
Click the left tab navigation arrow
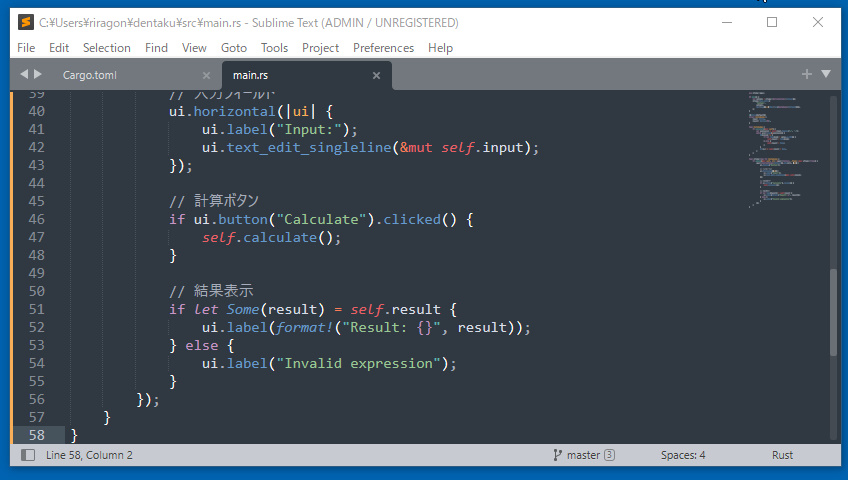click(24, 74)
